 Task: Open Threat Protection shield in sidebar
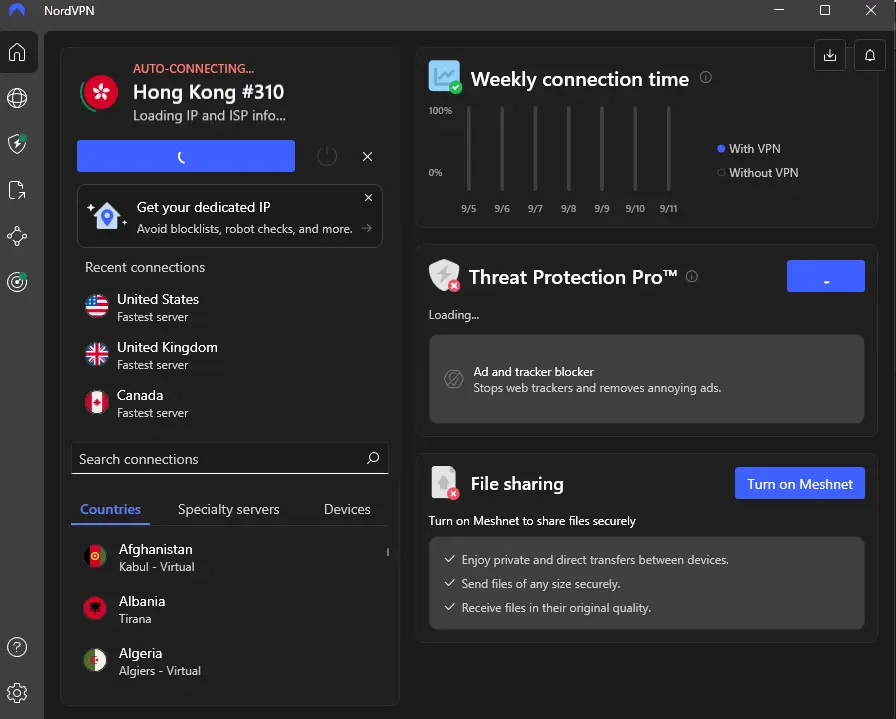point(17,143)
